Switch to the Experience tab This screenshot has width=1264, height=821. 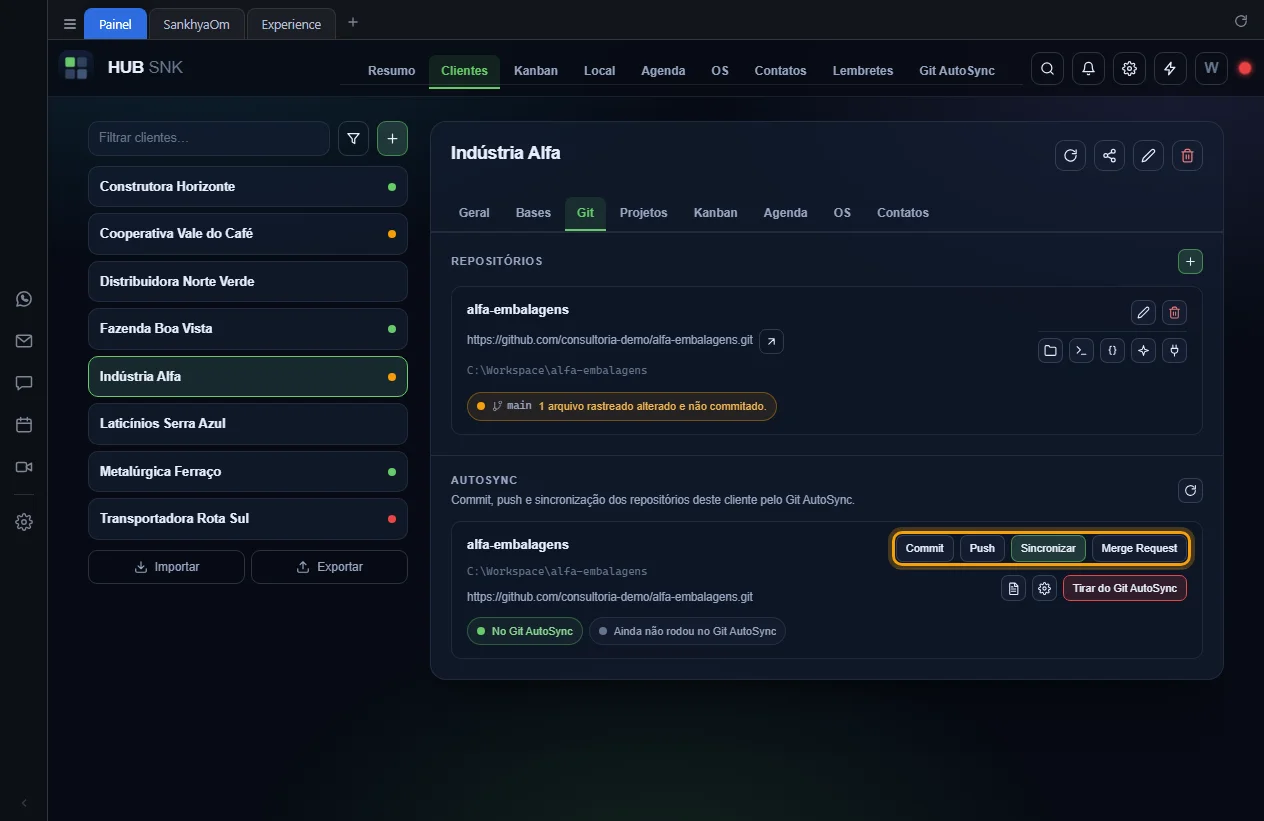[x=291, y=24]
